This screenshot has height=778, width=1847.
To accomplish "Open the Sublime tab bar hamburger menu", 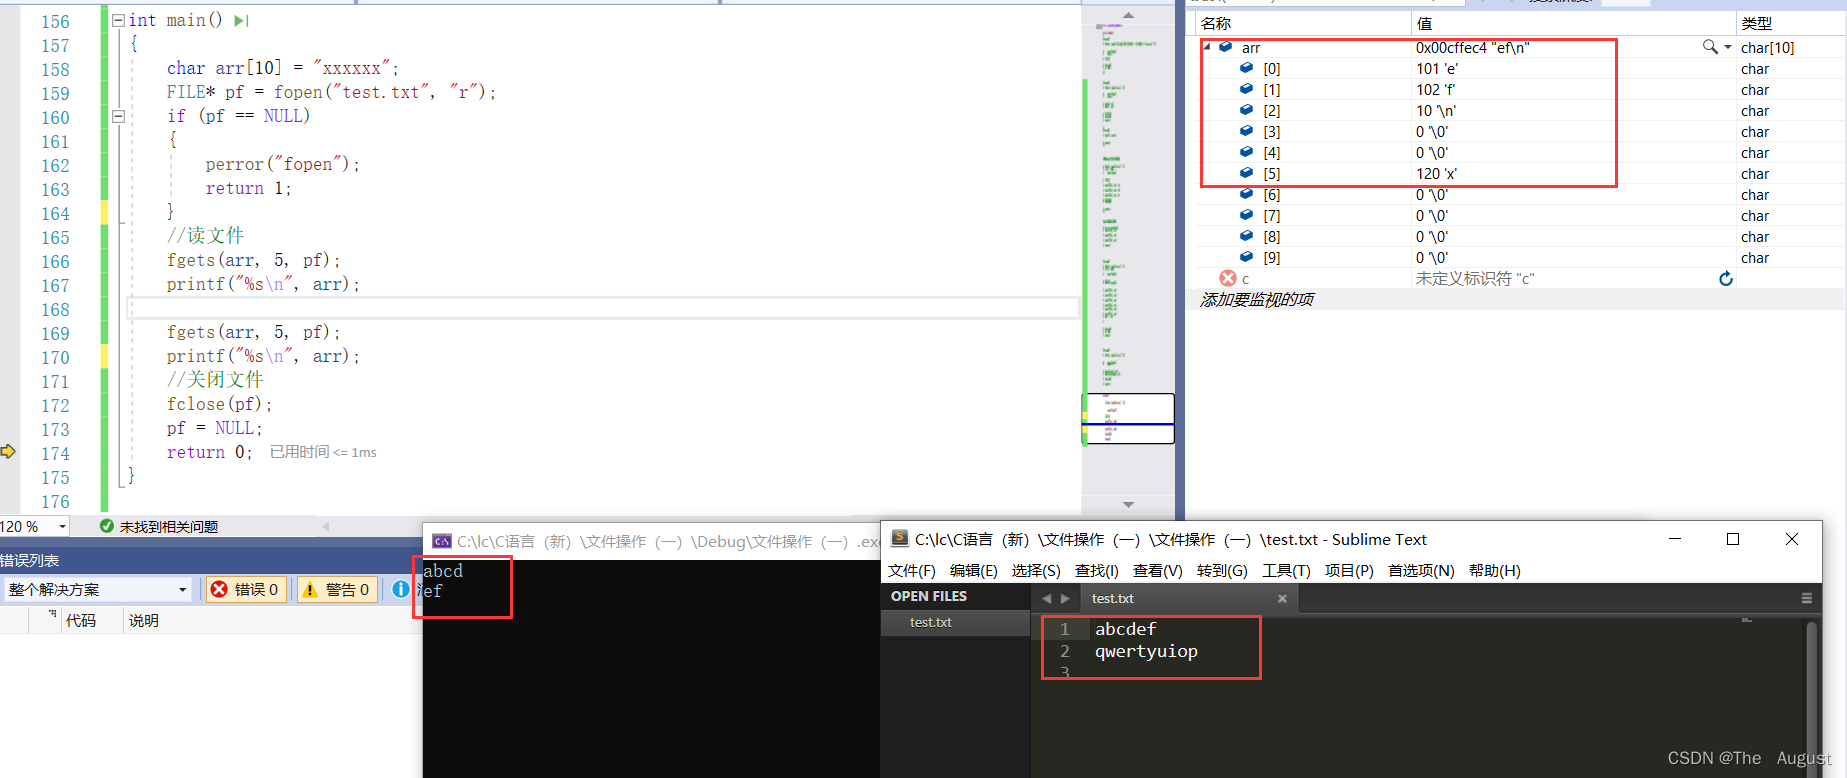I will tap(1806, 598).
